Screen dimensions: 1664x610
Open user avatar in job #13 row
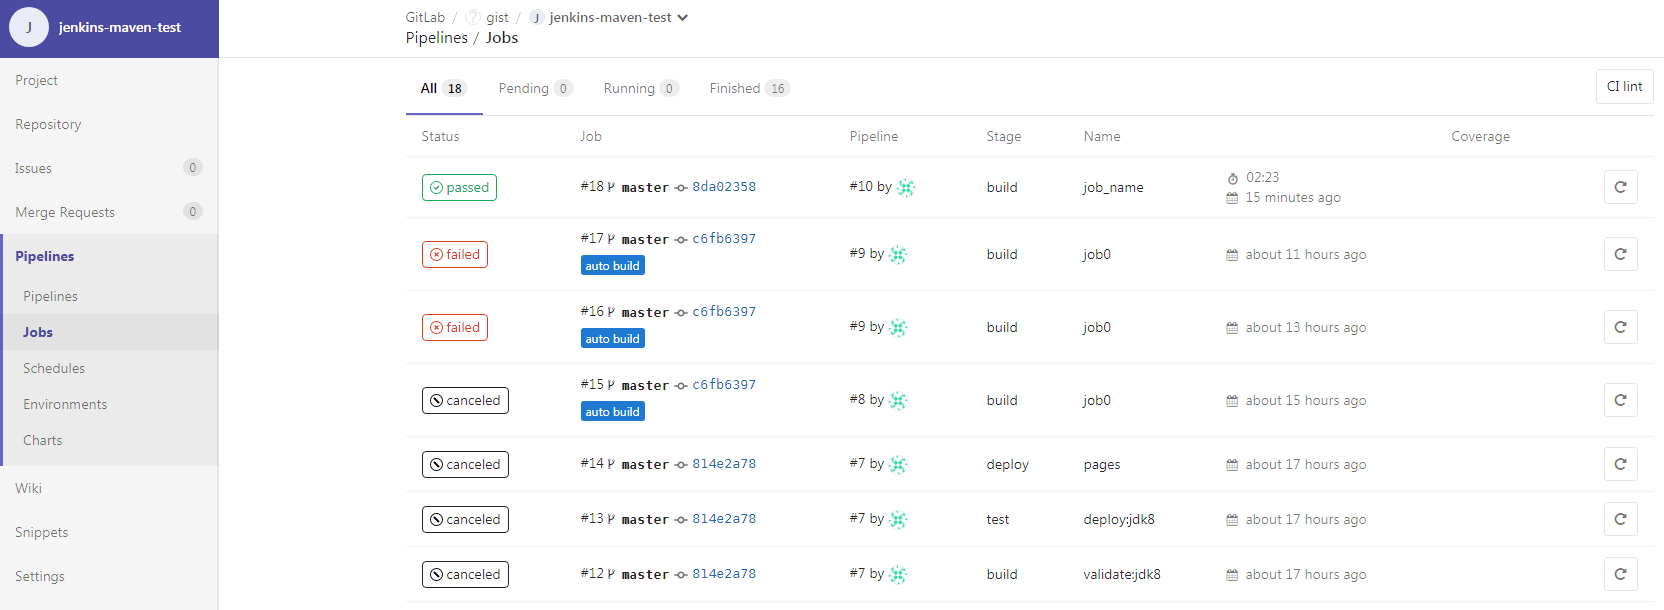[898, 519]
